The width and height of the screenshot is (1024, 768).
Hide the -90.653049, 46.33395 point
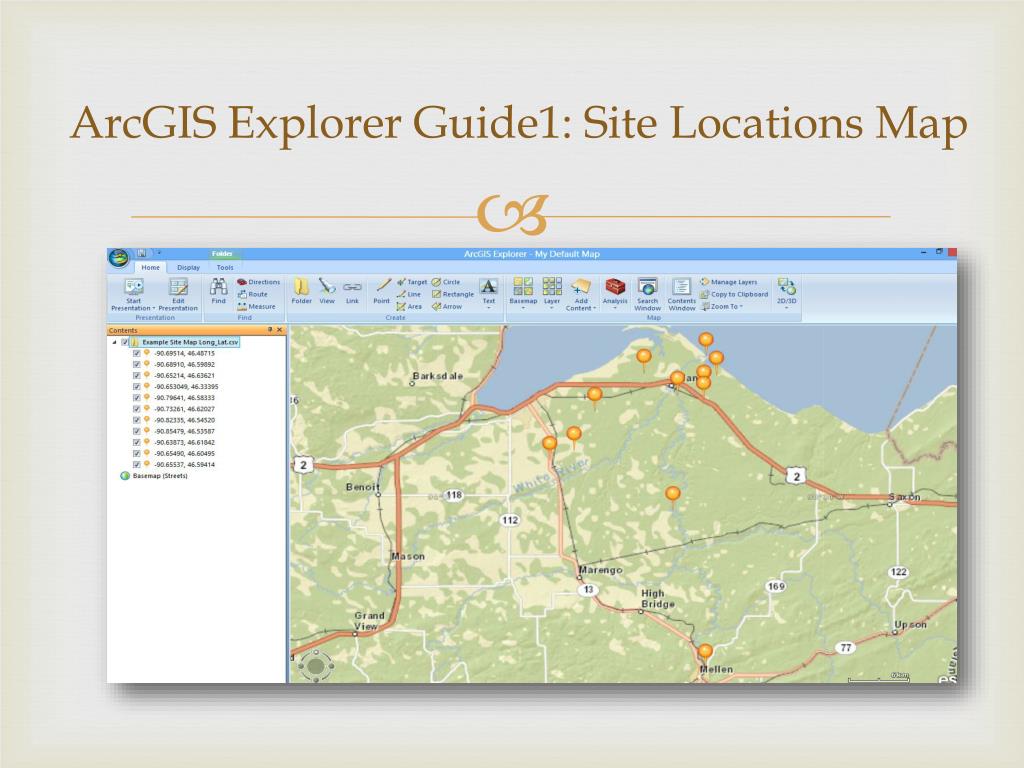click(x=136, y=387)
